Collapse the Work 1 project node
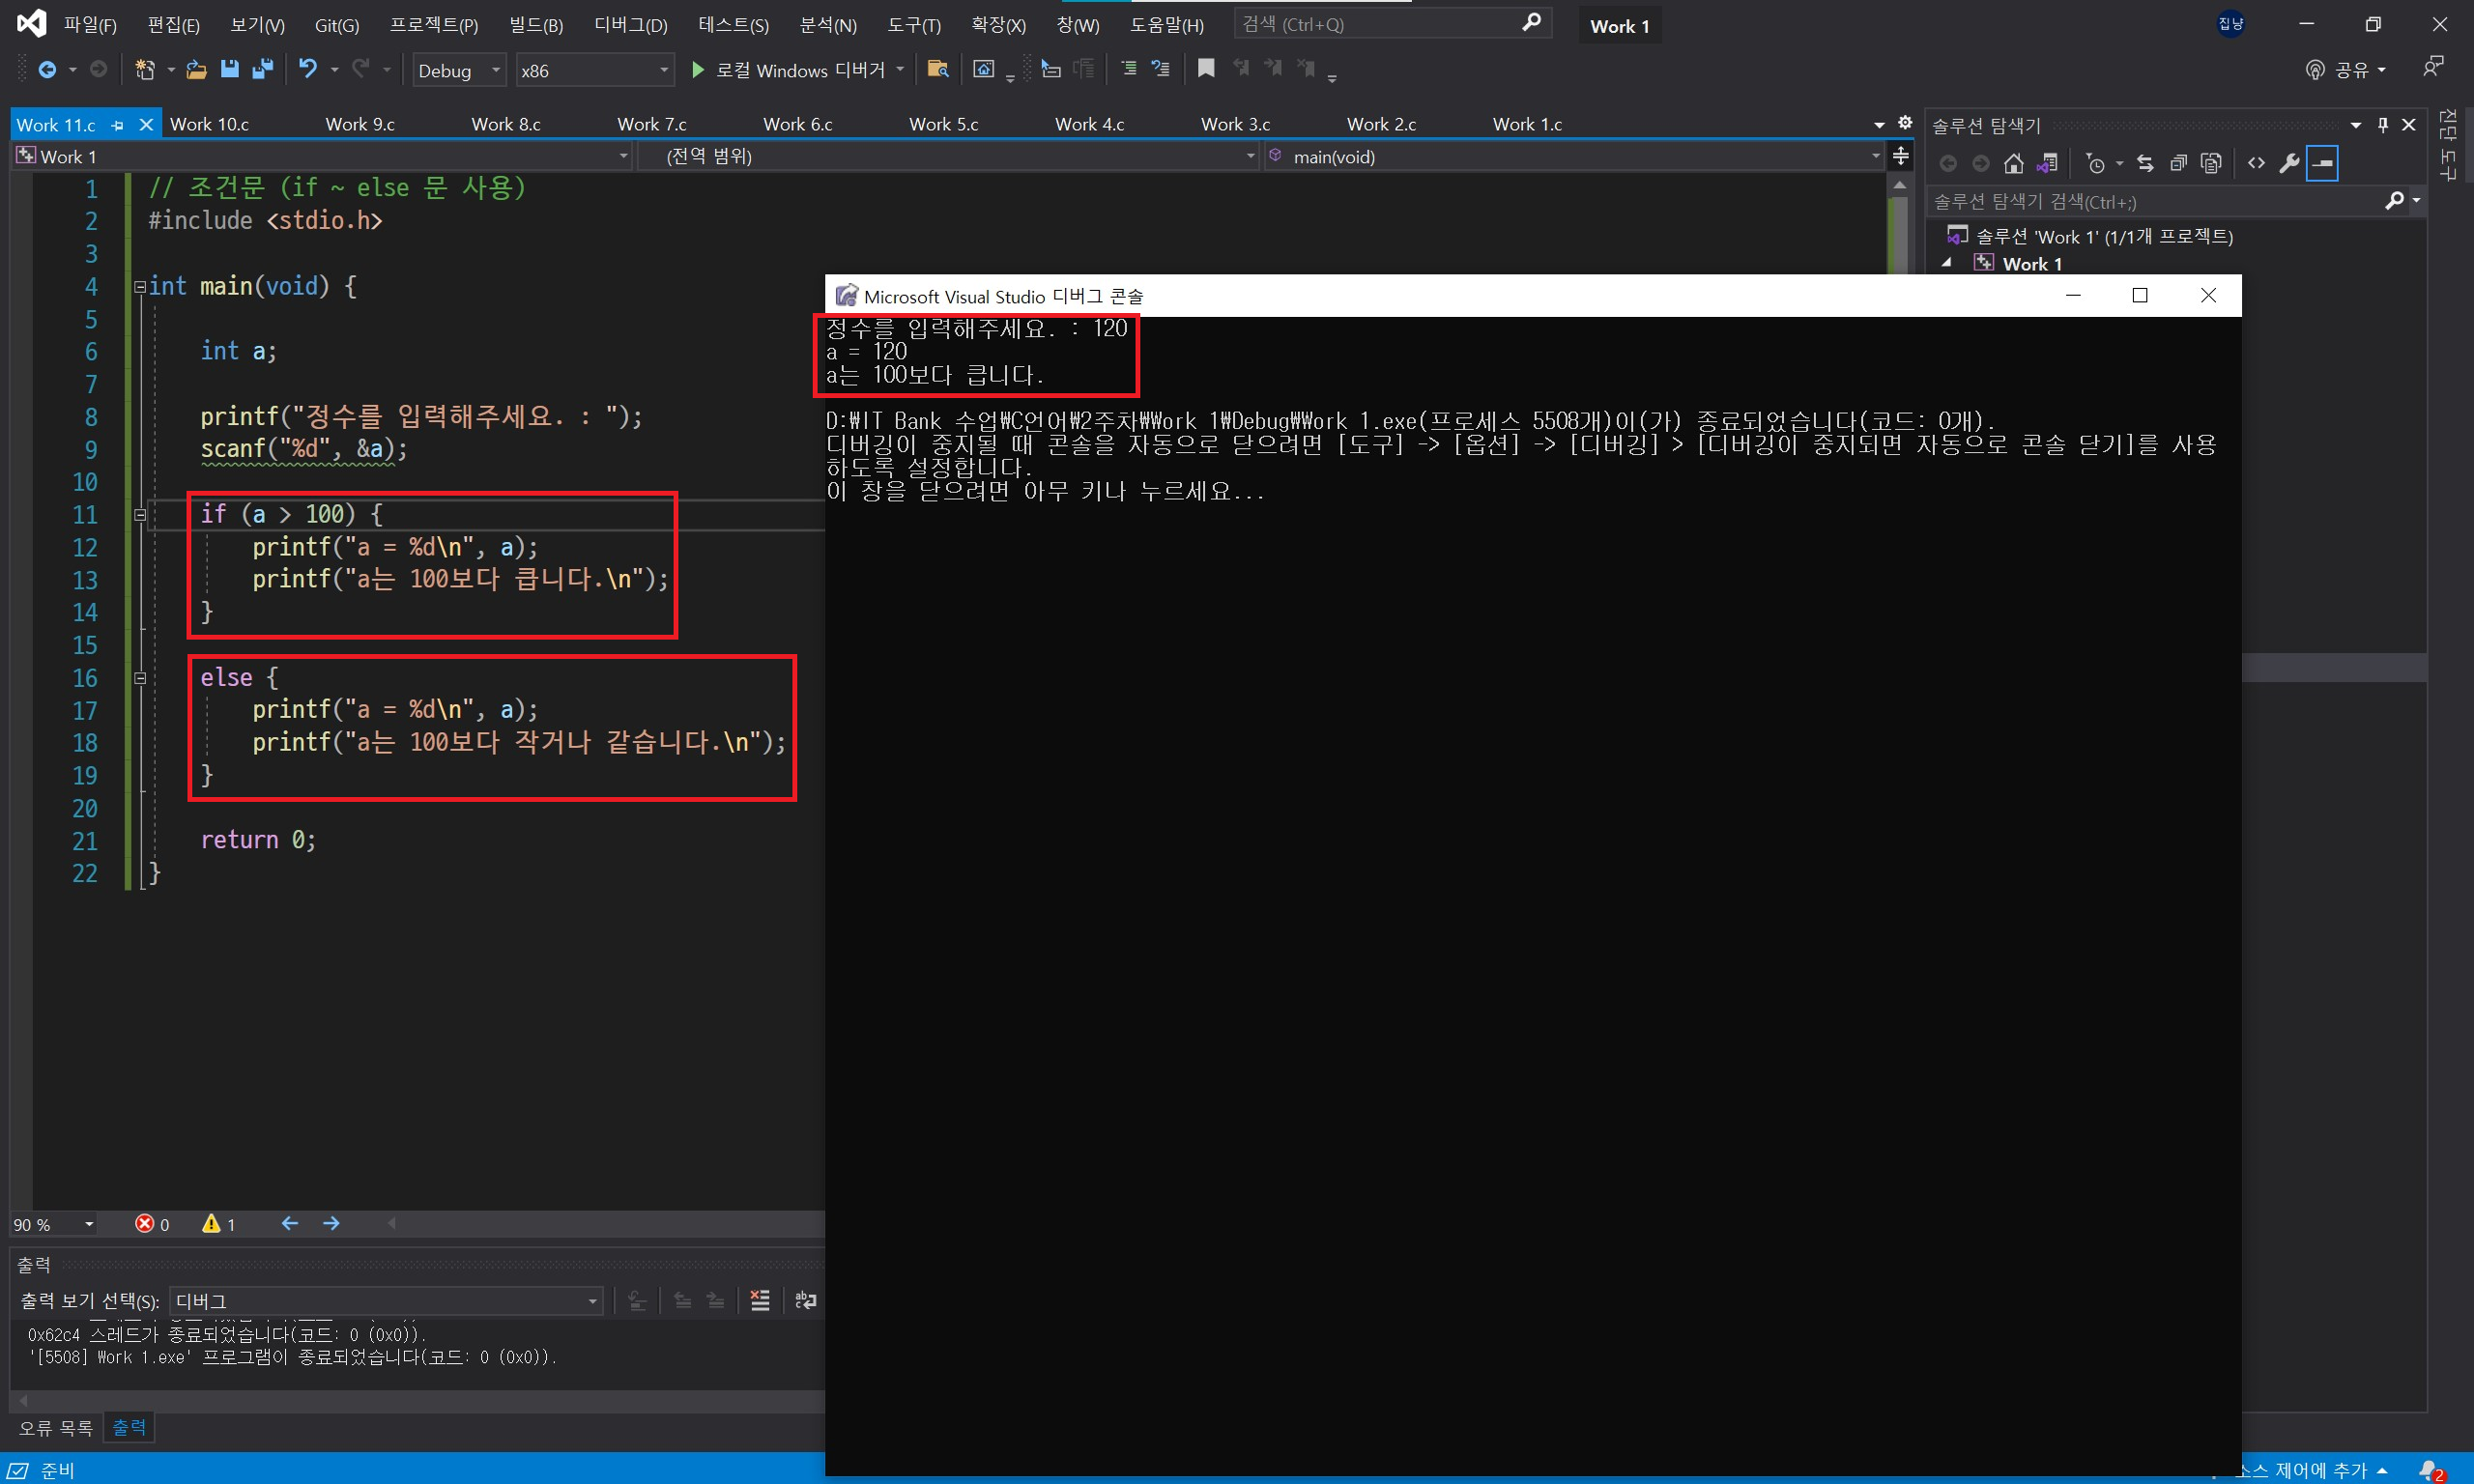 (1947, 263)
